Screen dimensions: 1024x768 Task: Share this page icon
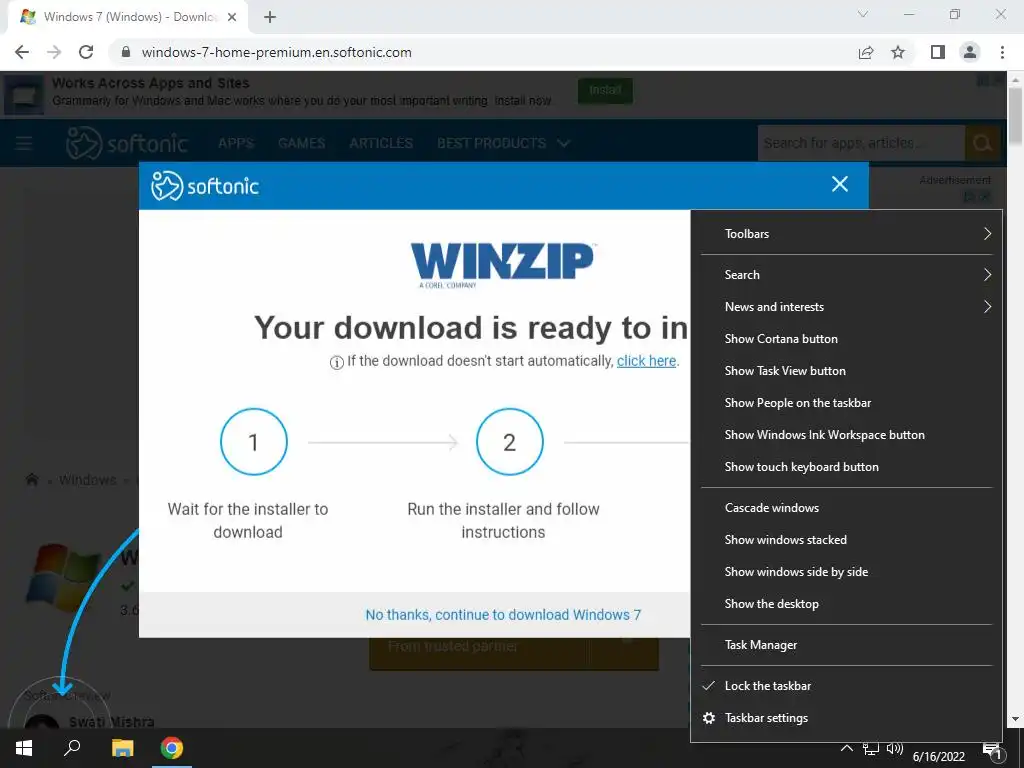point(866,52)
